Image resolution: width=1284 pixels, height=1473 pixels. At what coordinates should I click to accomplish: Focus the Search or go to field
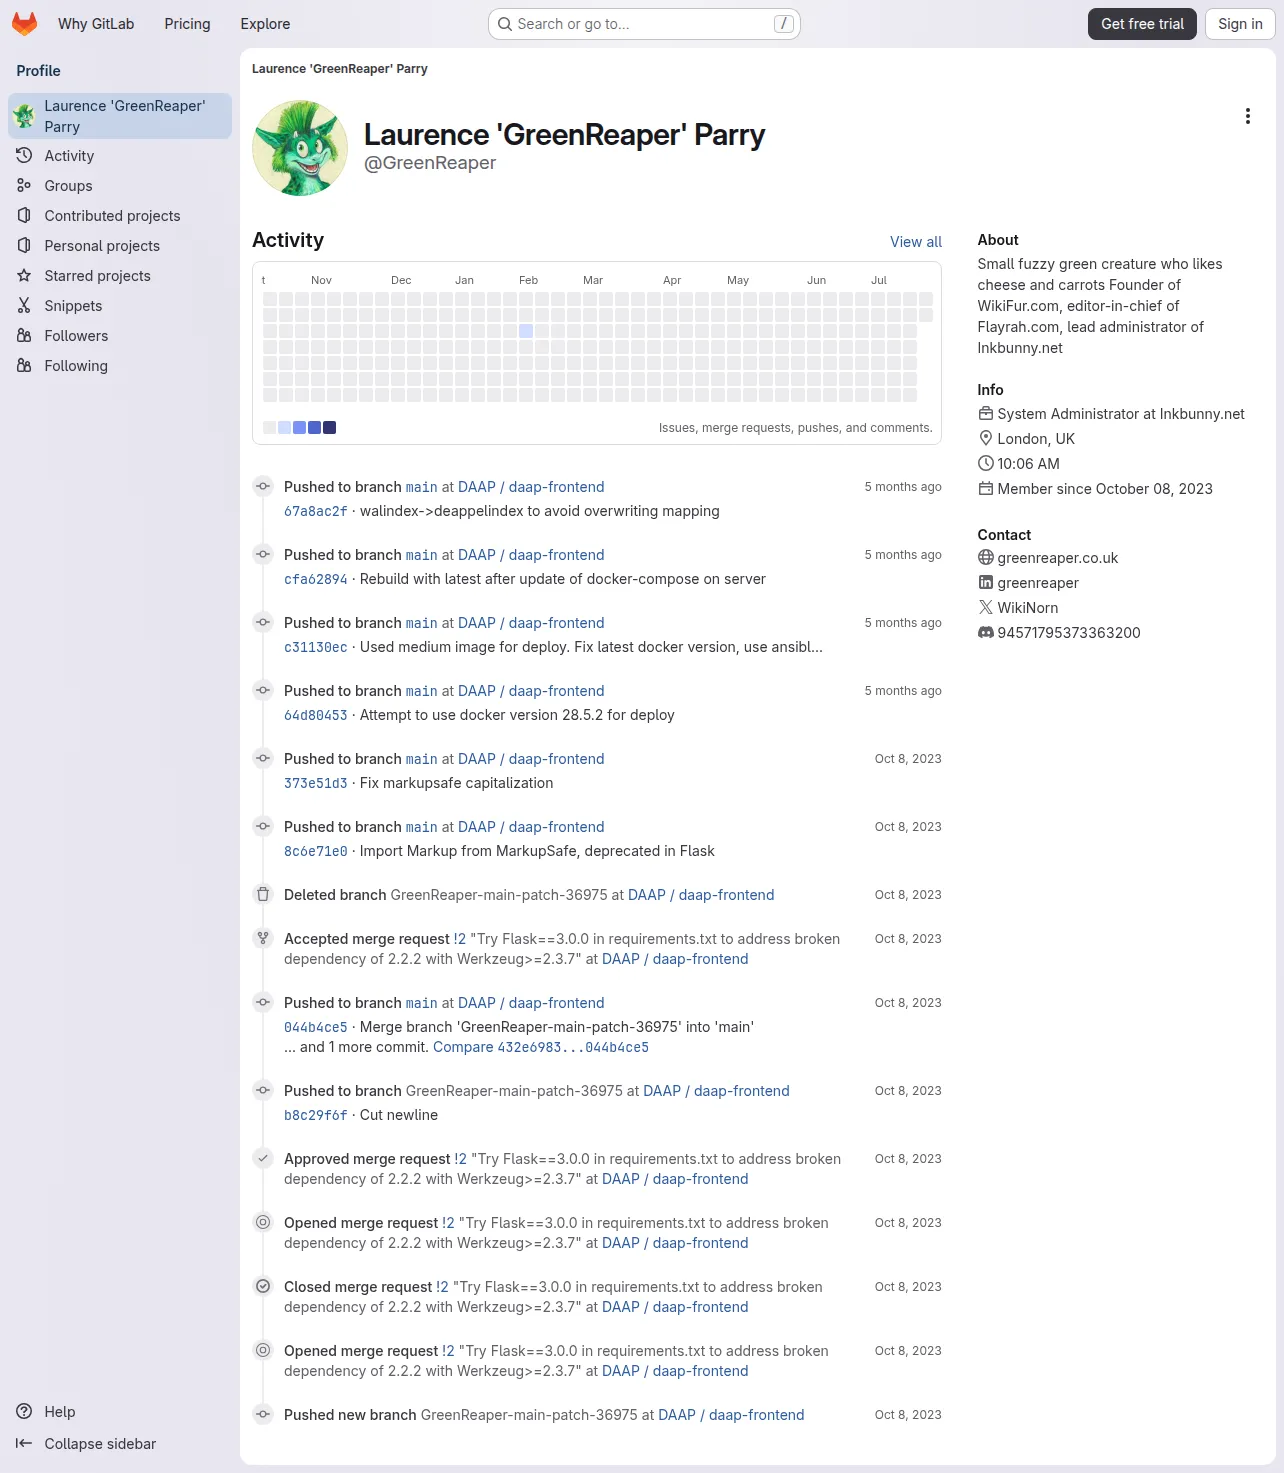click(x=644, y=24)
